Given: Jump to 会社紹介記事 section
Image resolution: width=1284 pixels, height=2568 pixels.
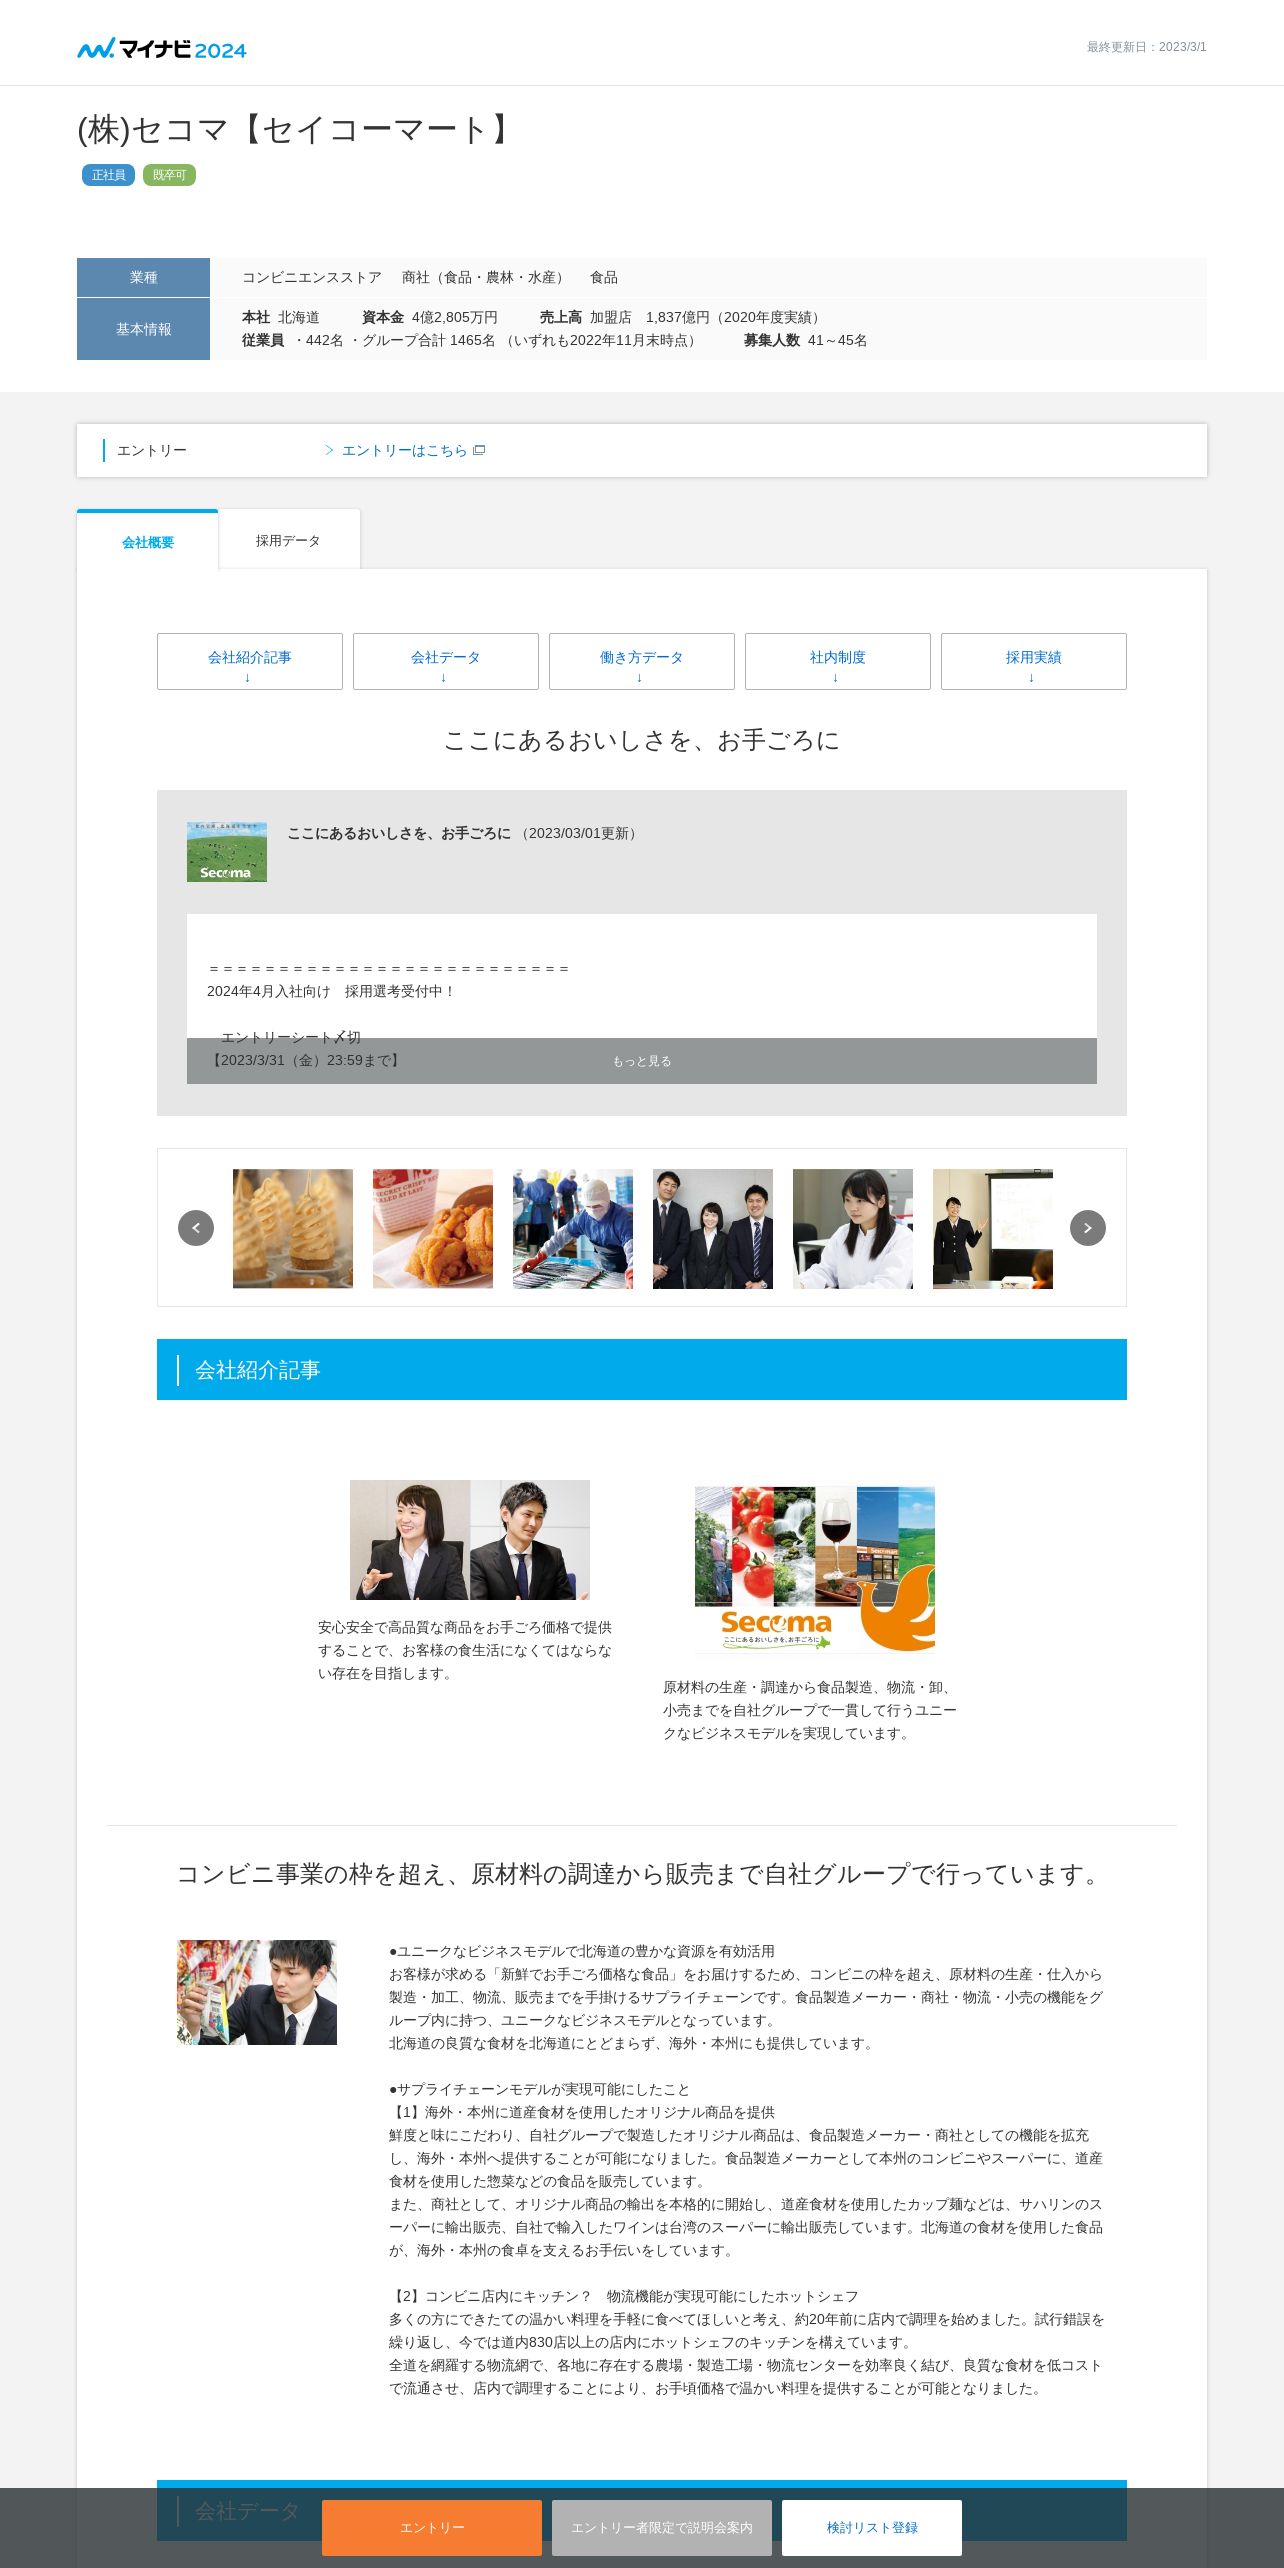Looking at the screenshot, I should pos(250,661).
